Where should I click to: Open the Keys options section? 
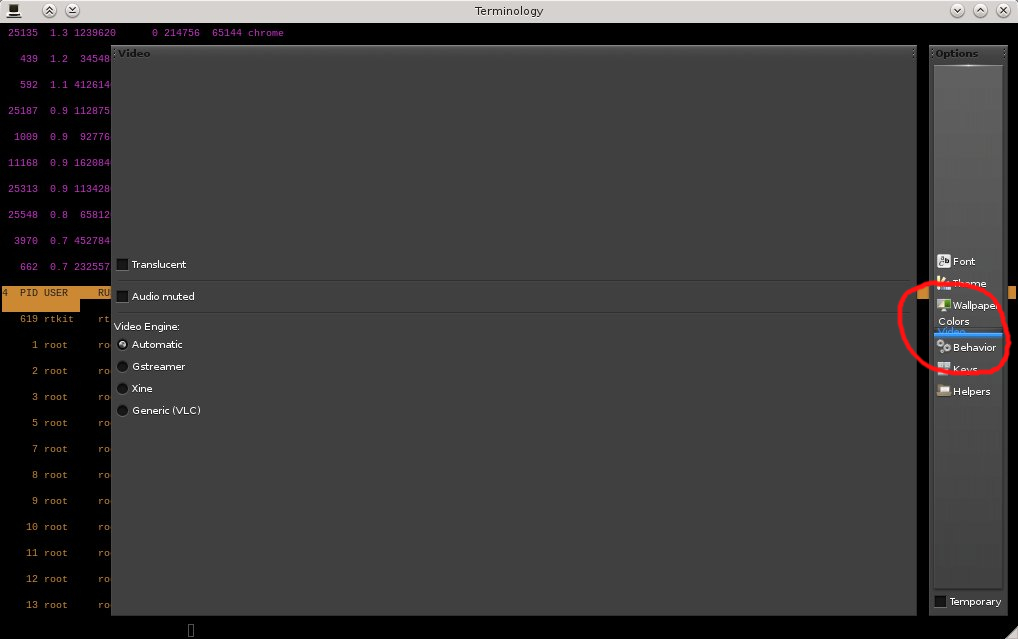click(x=958, y=369)
